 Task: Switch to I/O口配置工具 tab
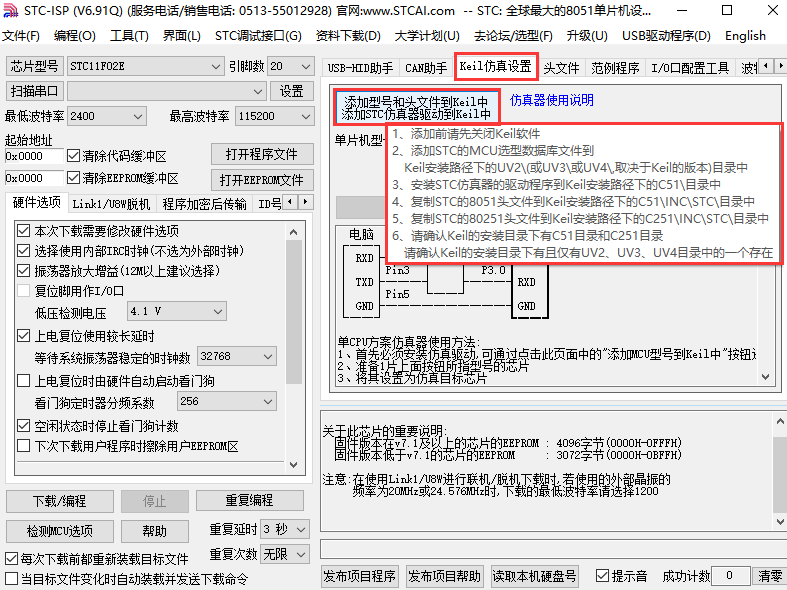(690, 68)
